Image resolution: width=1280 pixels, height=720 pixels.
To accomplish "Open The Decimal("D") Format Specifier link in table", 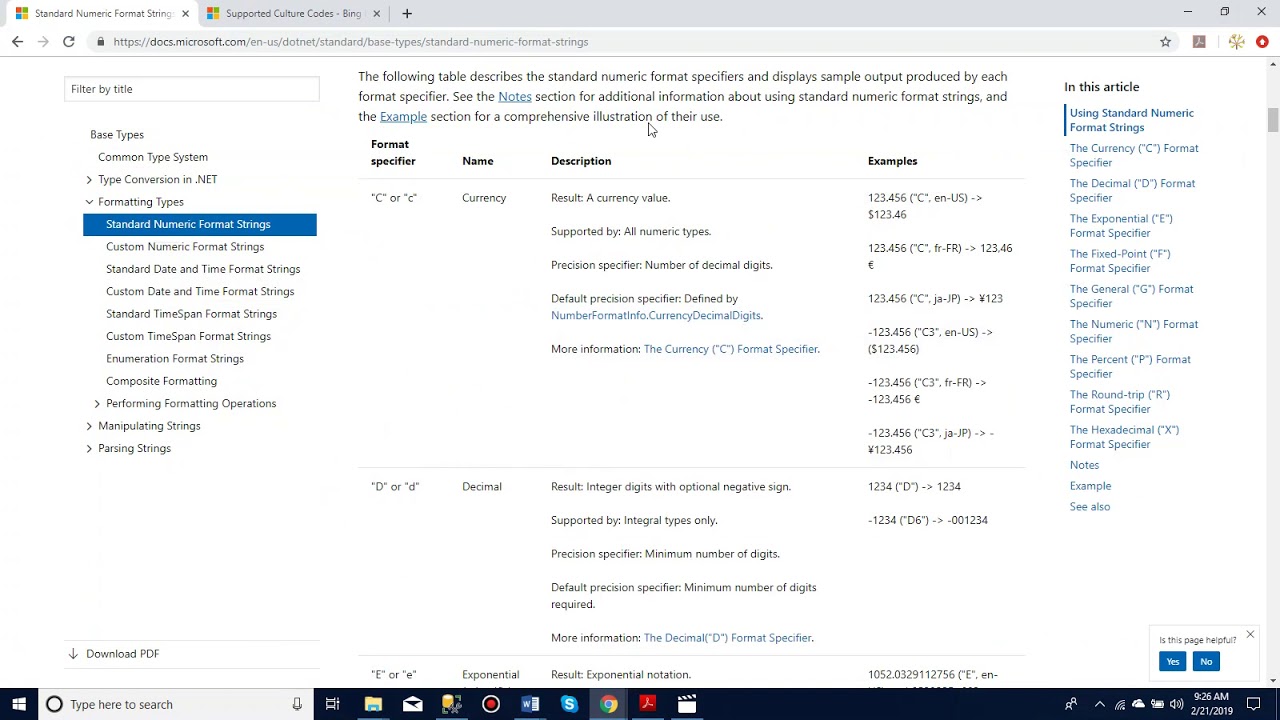I will tap(728, 638).
